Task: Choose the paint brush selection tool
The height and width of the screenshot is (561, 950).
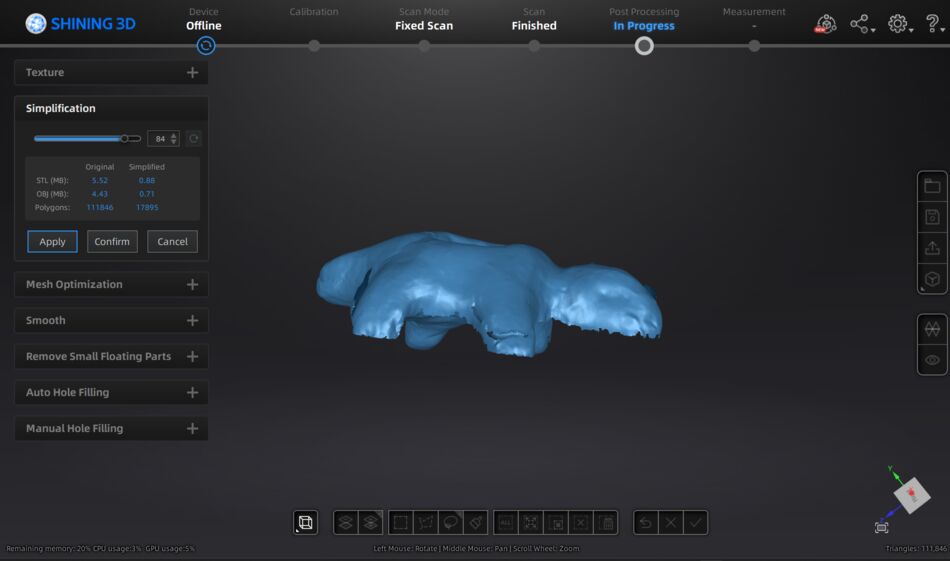Action: [x=476, y=522]
